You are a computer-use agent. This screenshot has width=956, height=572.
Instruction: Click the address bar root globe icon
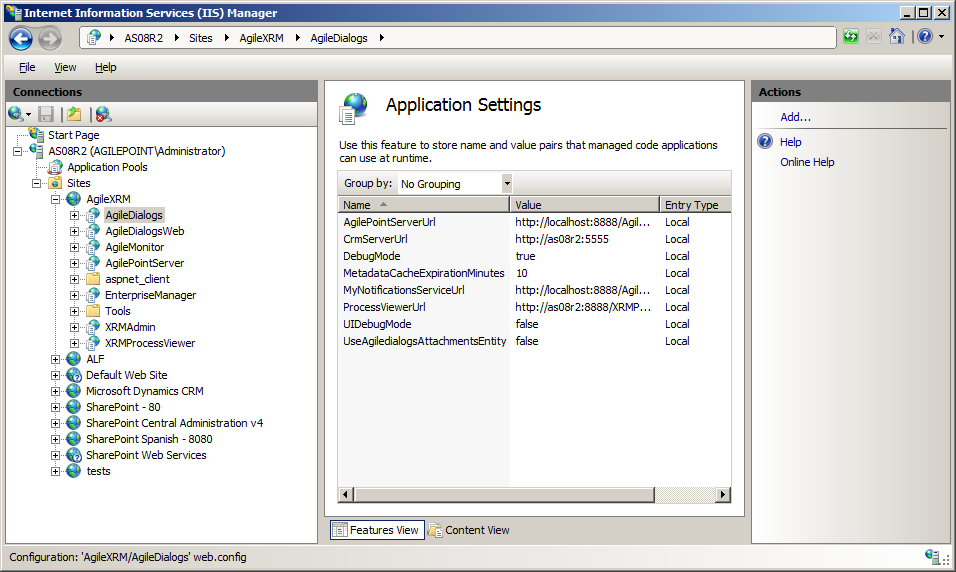[x=93, y=38]
